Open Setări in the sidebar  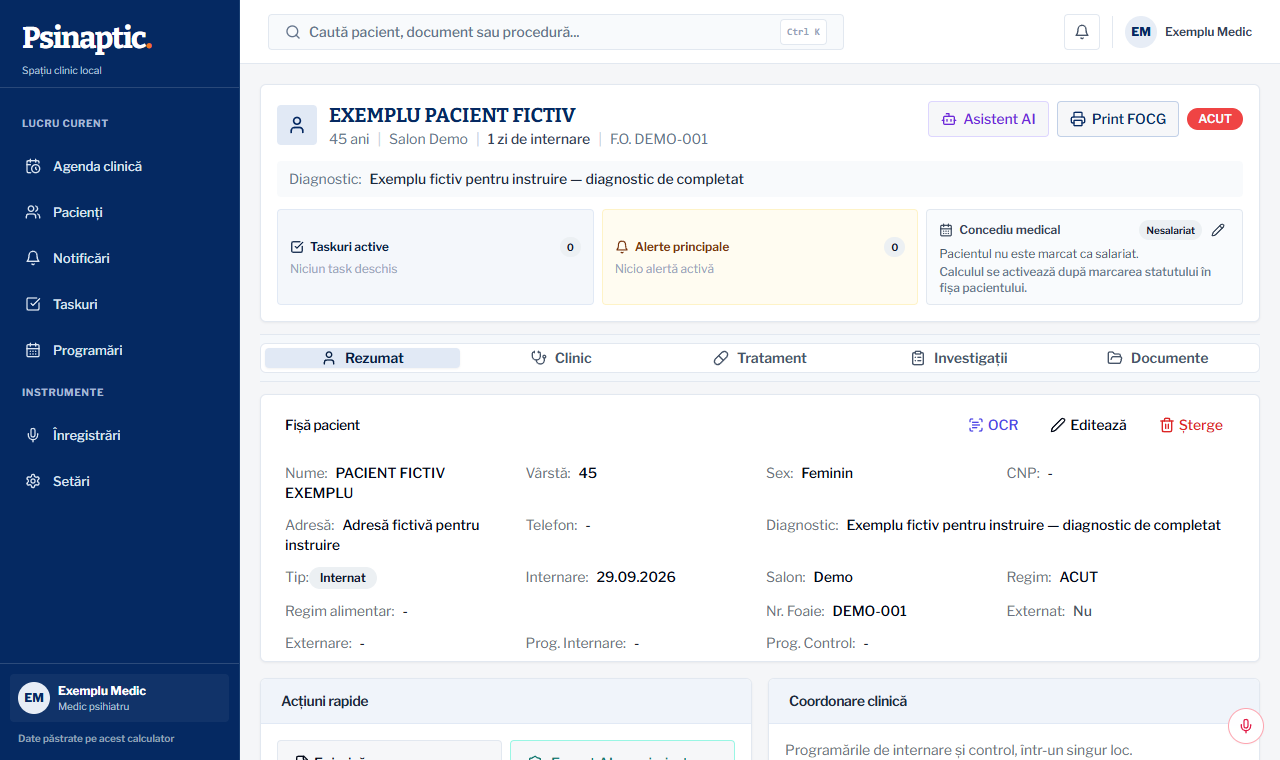tap(120, 481)
